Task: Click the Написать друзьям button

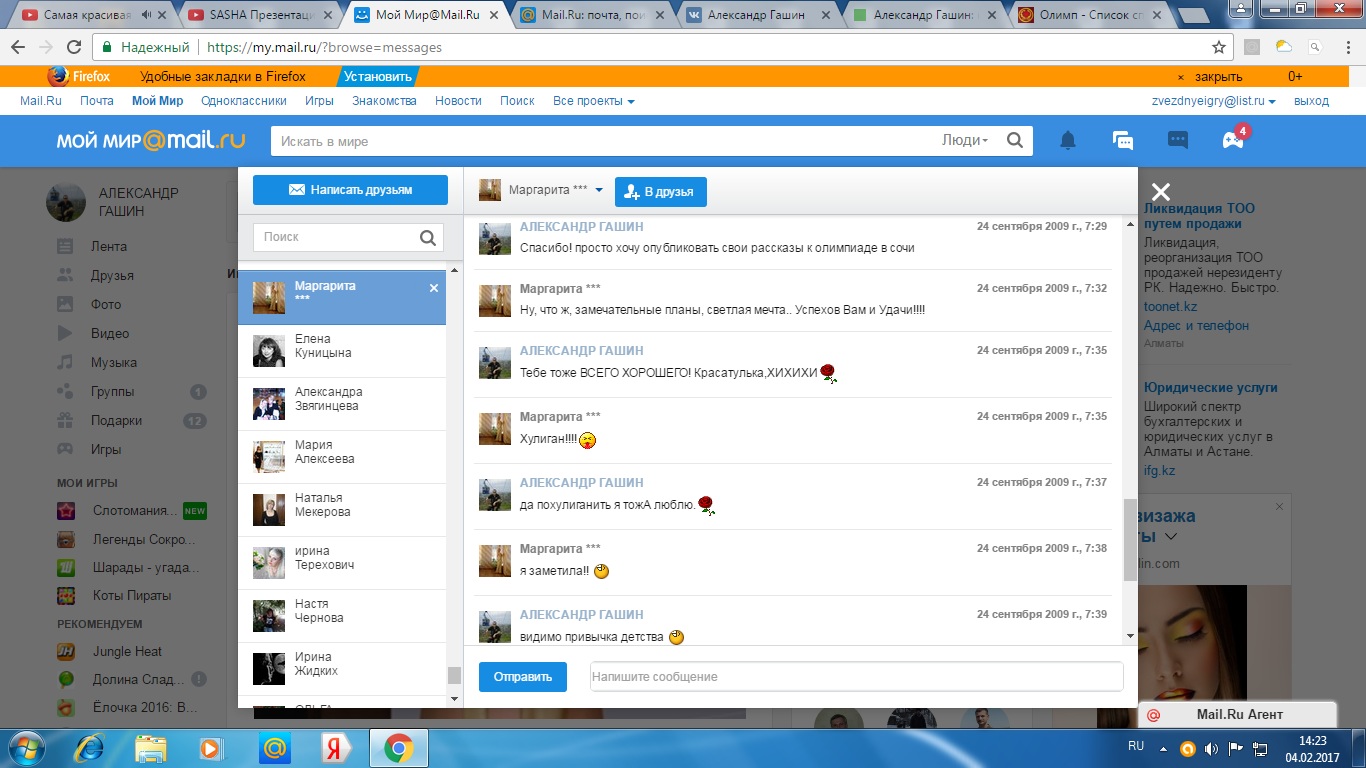Action: [x=350, y=190]
